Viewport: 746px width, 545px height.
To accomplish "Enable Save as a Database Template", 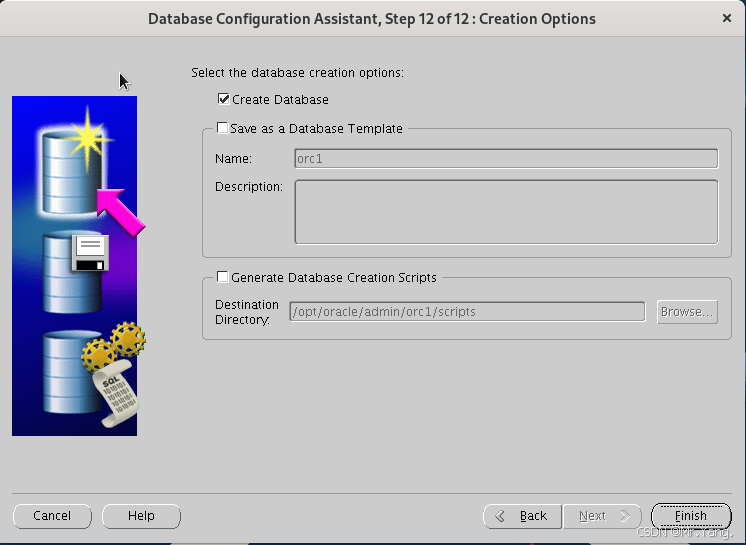I will point(222,128).
